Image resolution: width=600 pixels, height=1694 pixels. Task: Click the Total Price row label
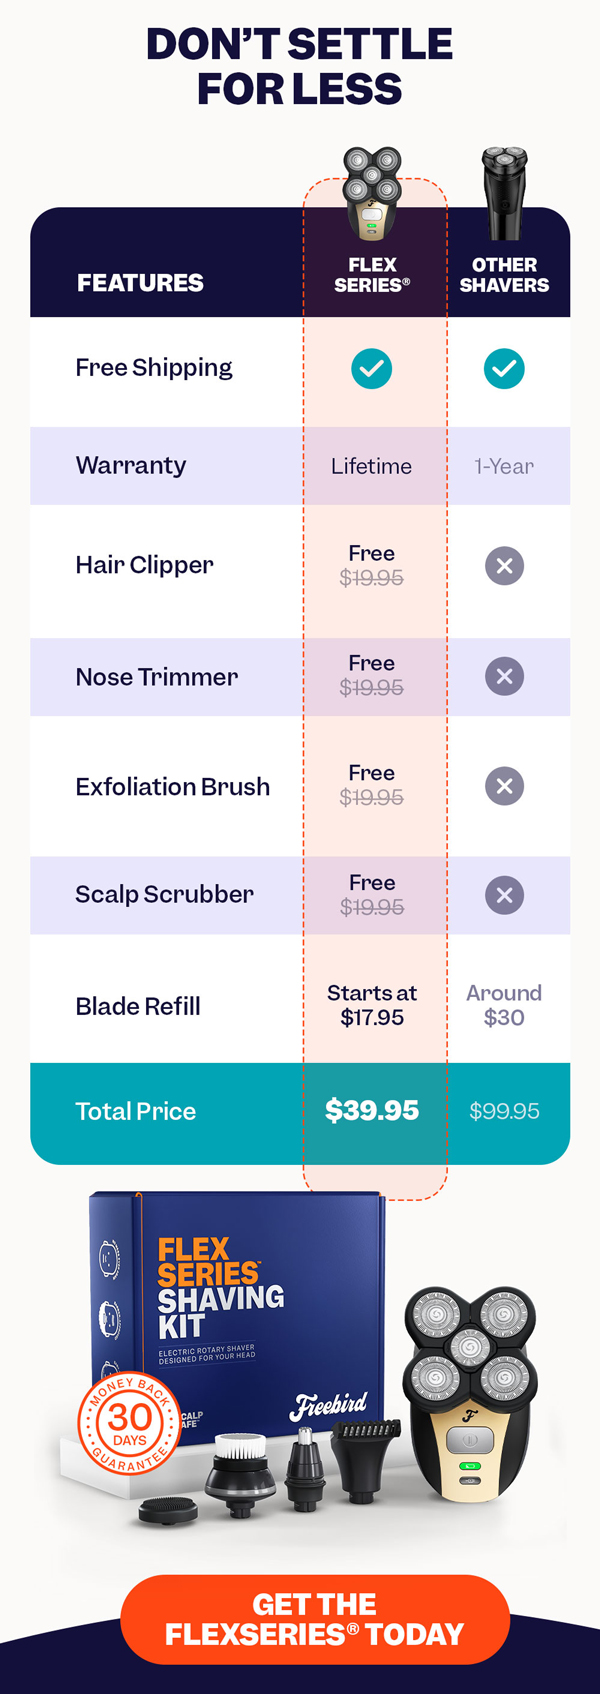136,1111
